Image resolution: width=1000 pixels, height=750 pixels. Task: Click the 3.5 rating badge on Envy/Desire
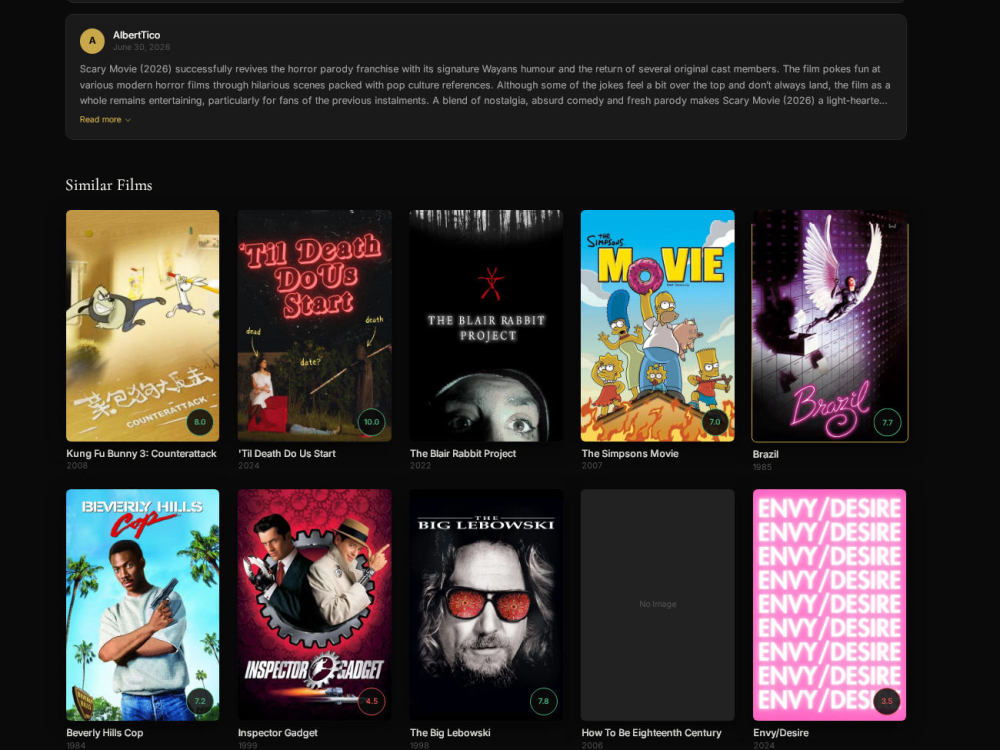886,701
